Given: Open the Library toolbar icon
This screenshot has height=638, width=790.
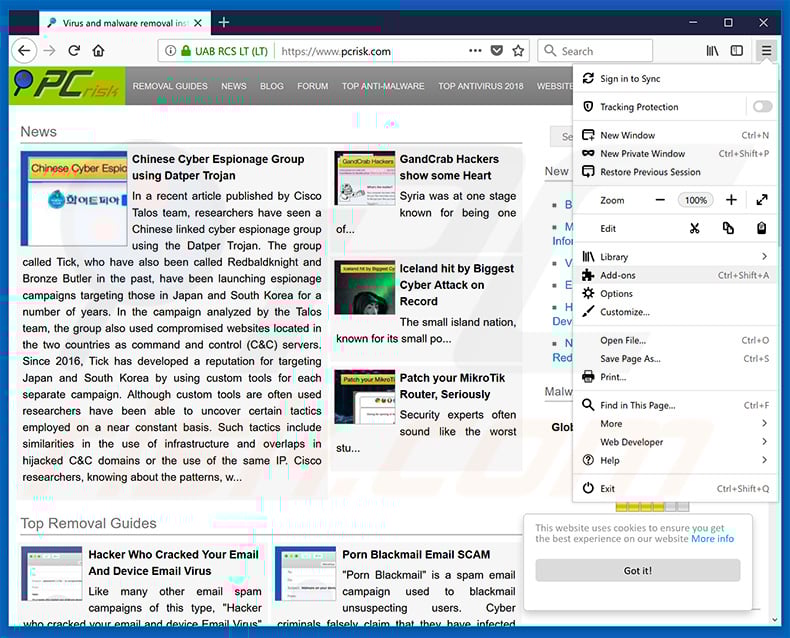Looking at the screenshot, I should click(712, 50).
